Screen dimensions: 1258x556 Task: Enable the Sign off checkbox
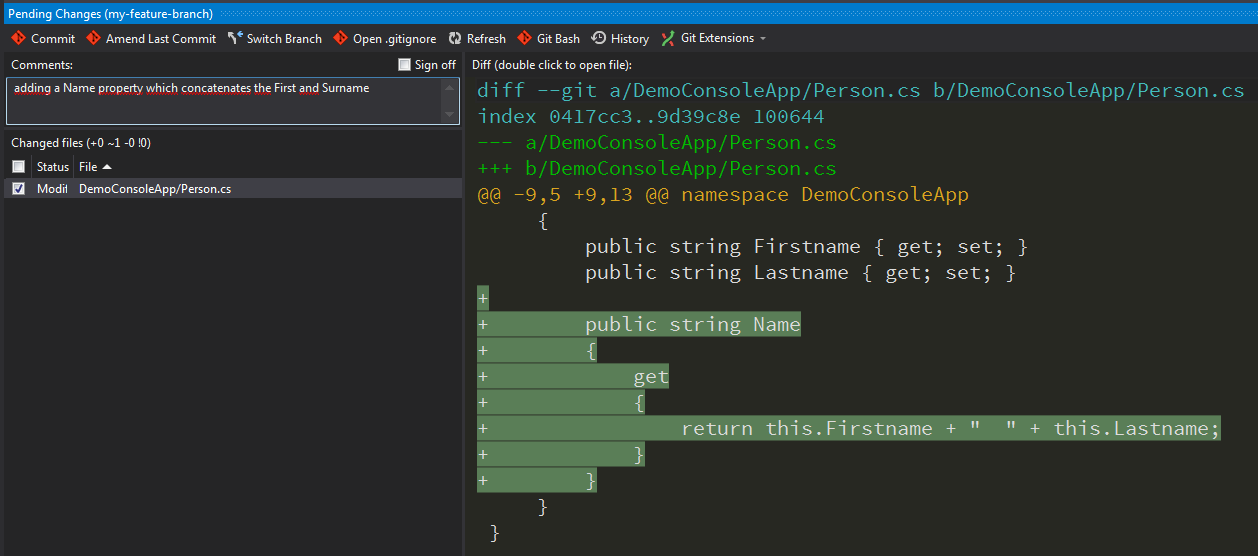tap(405, 65)
